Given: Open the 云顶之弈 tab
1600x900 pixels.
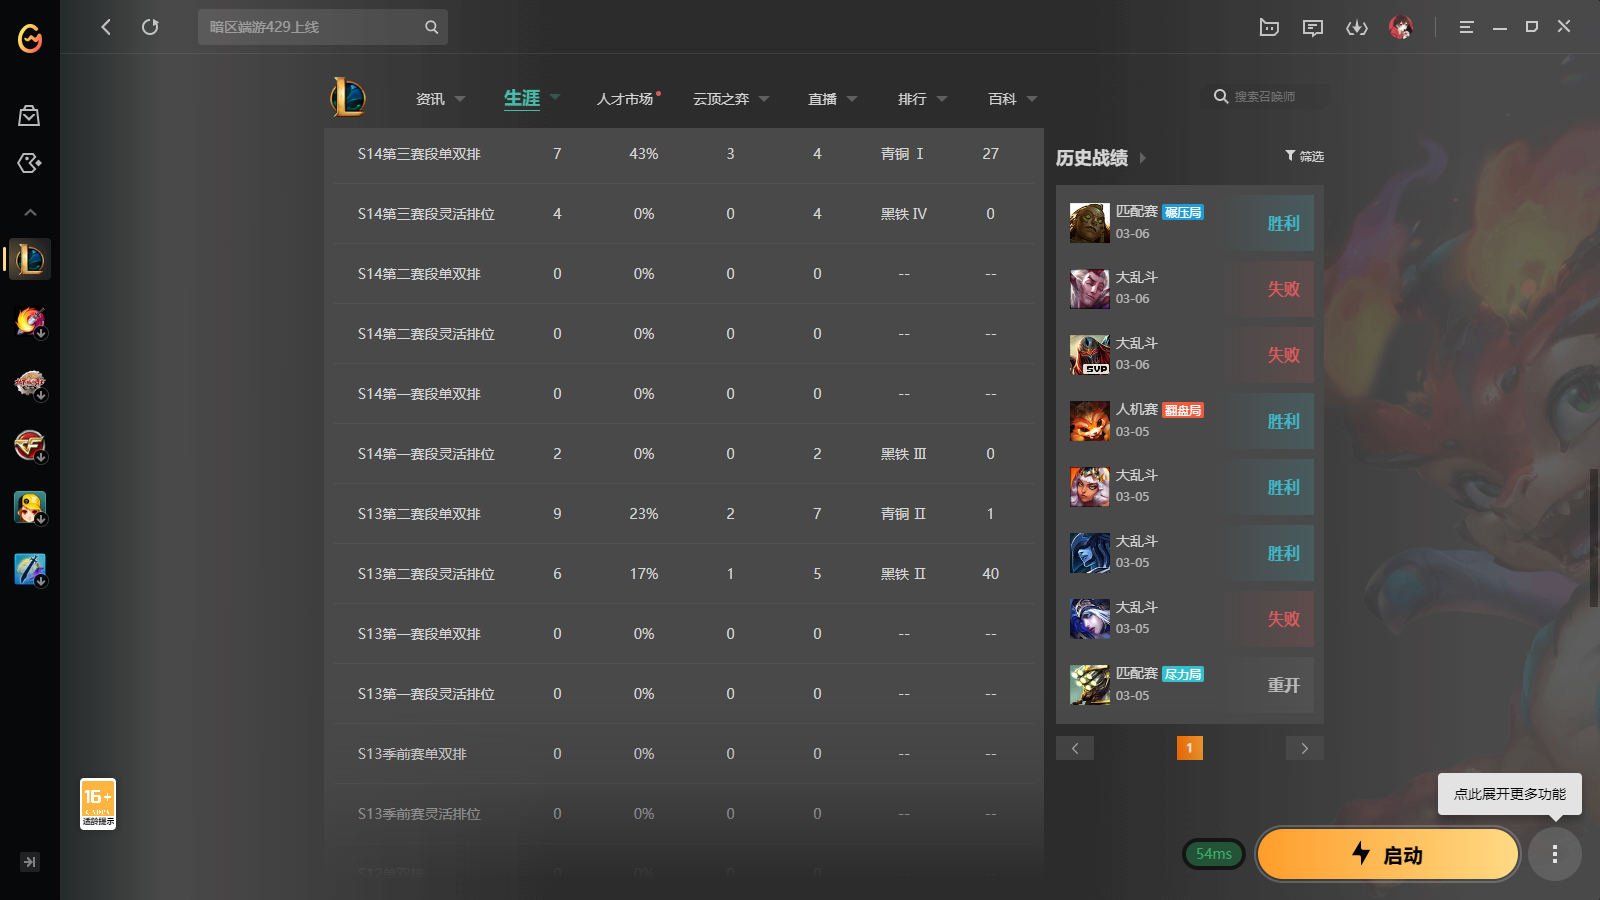Looking at the screenshot, I should click(730, 99).
